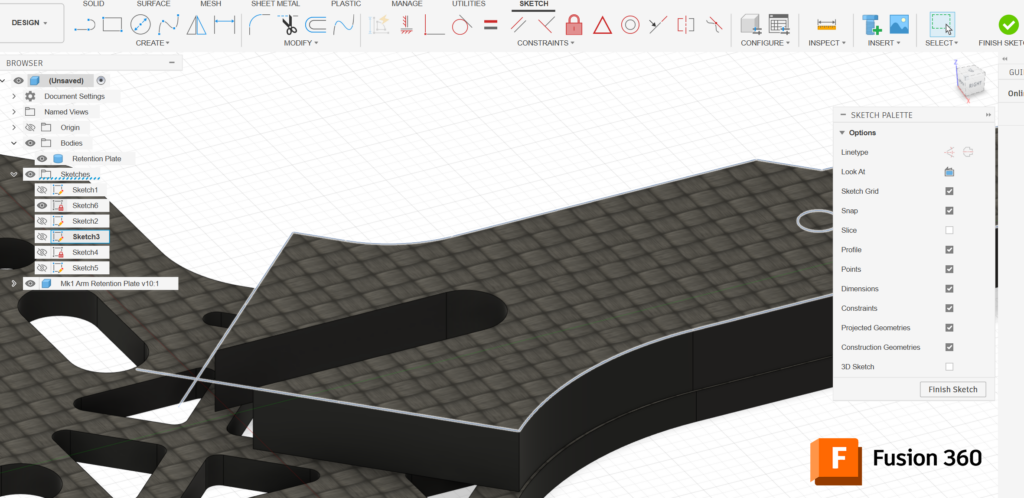Open the Change Parameters table icon

point(778,25)
